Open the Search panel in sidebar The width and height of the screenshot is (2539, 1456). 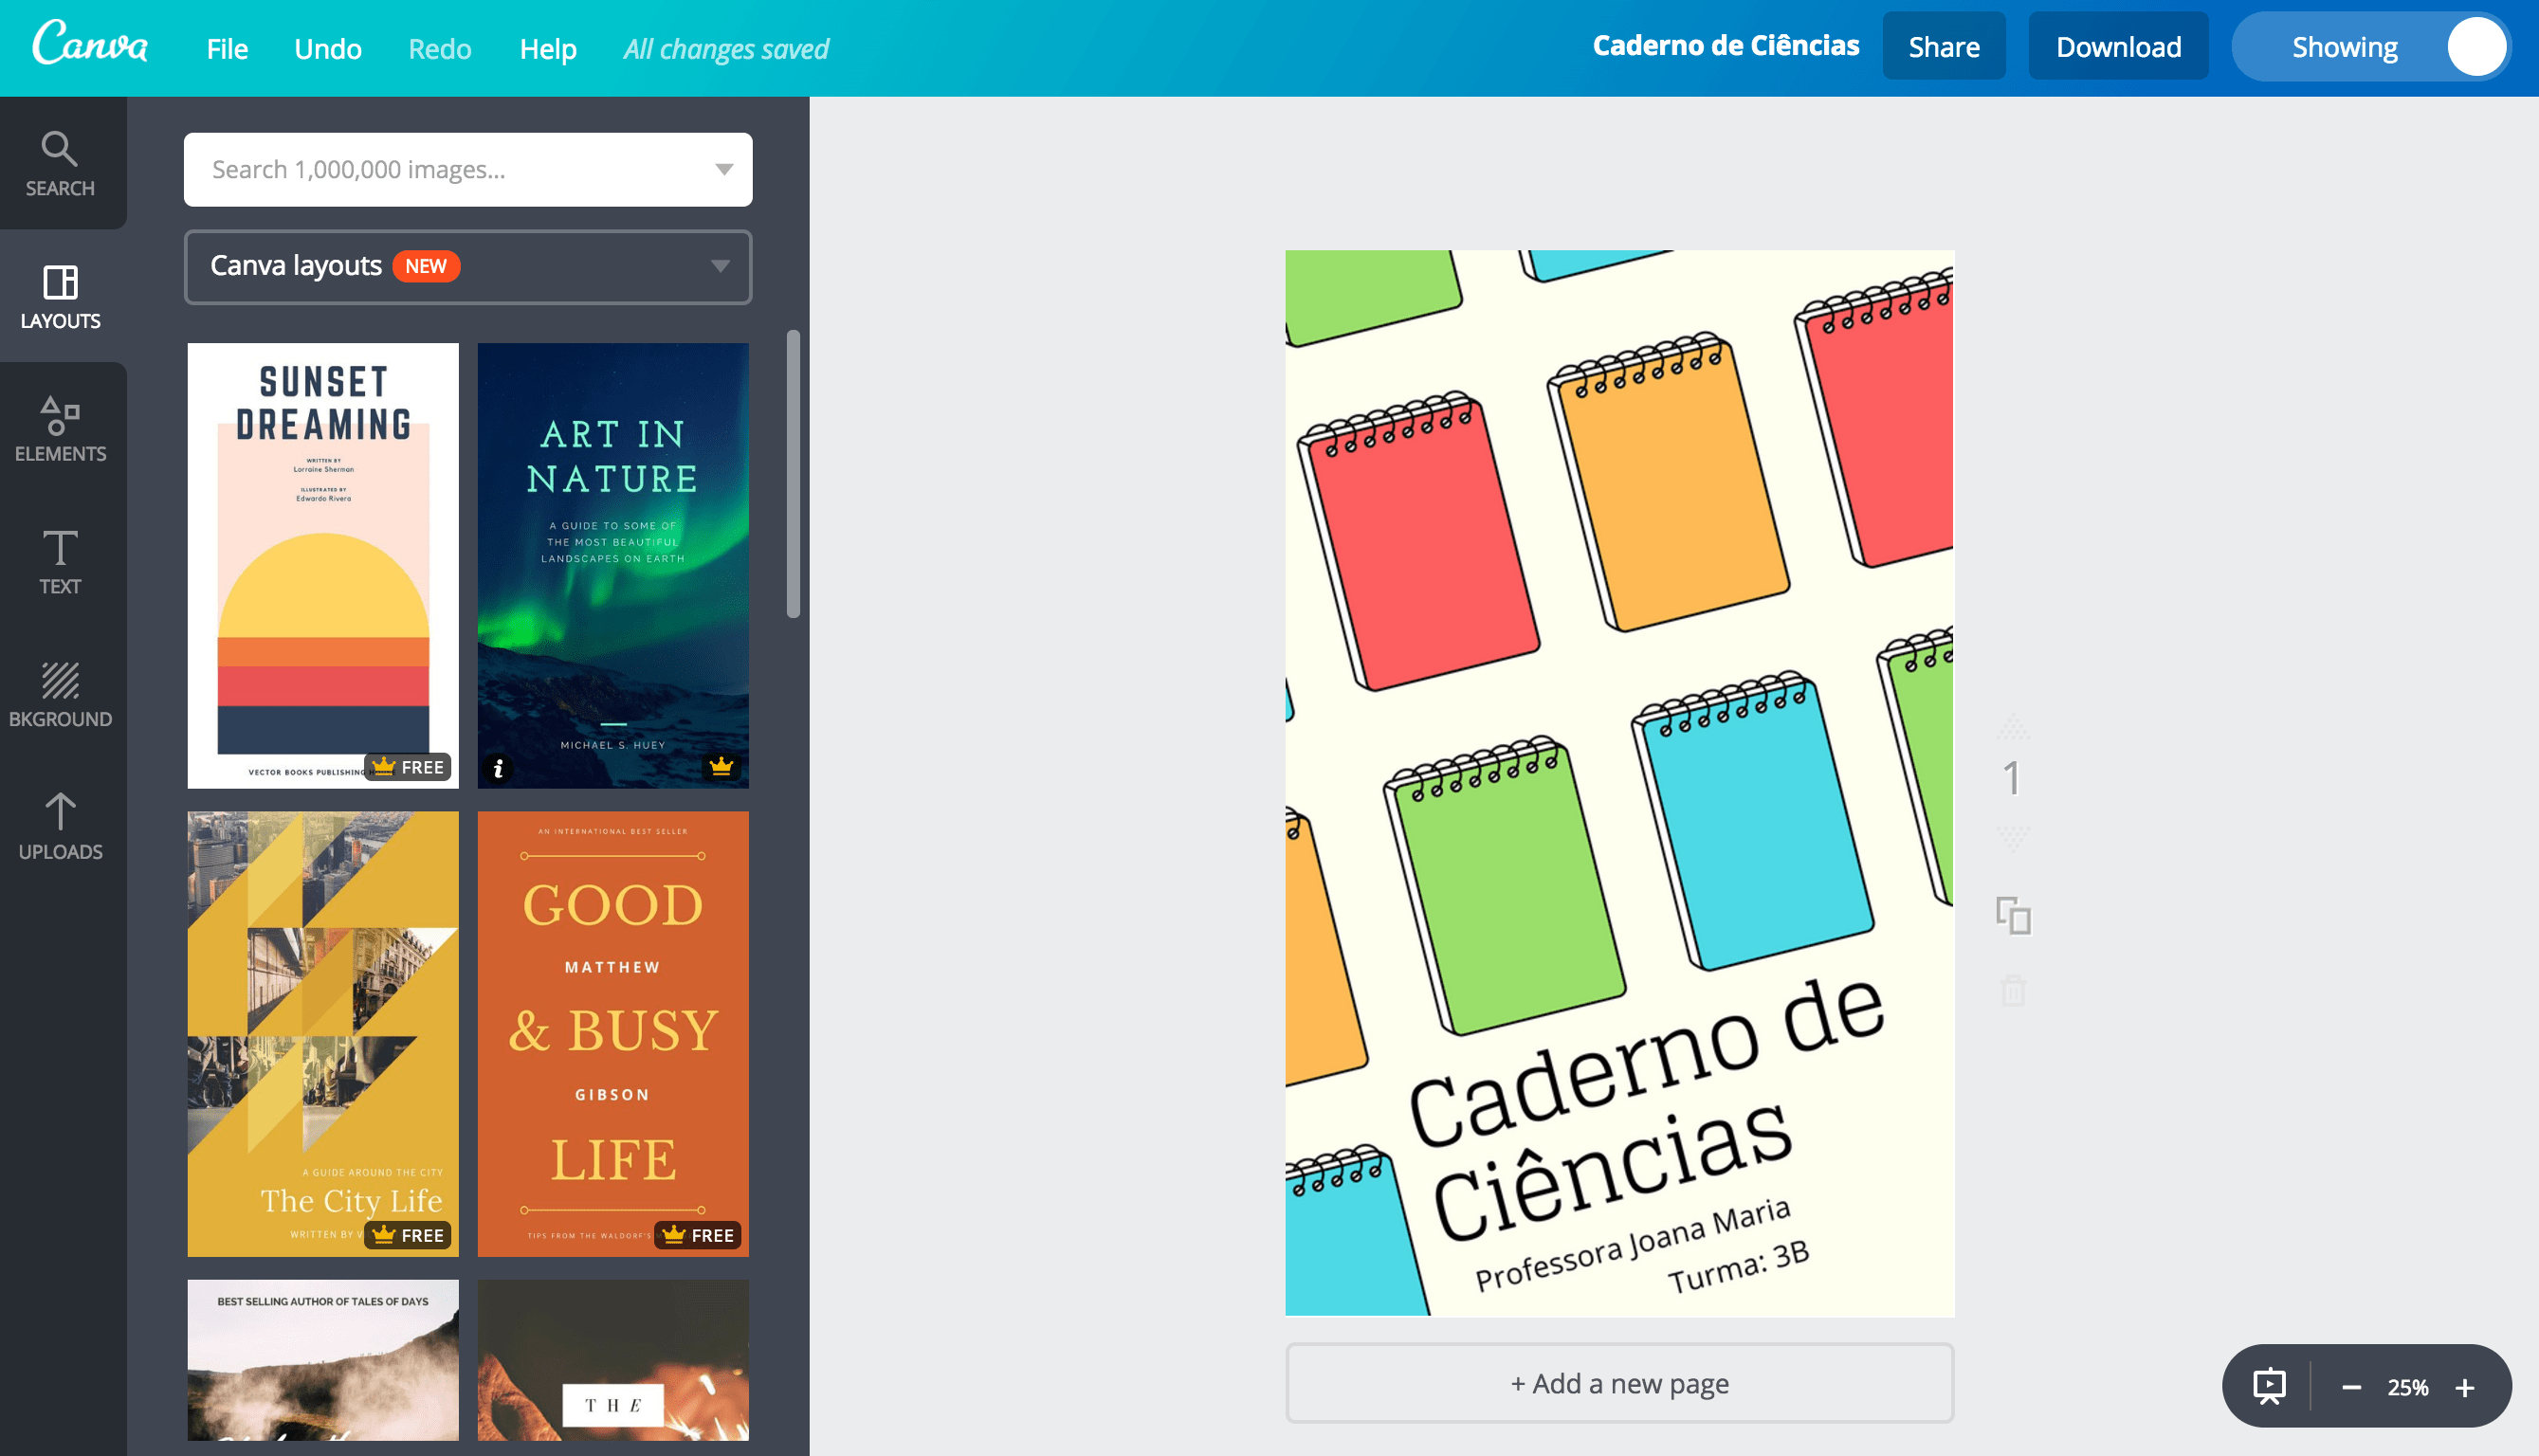pyautogui.click(x=60, y=164)
